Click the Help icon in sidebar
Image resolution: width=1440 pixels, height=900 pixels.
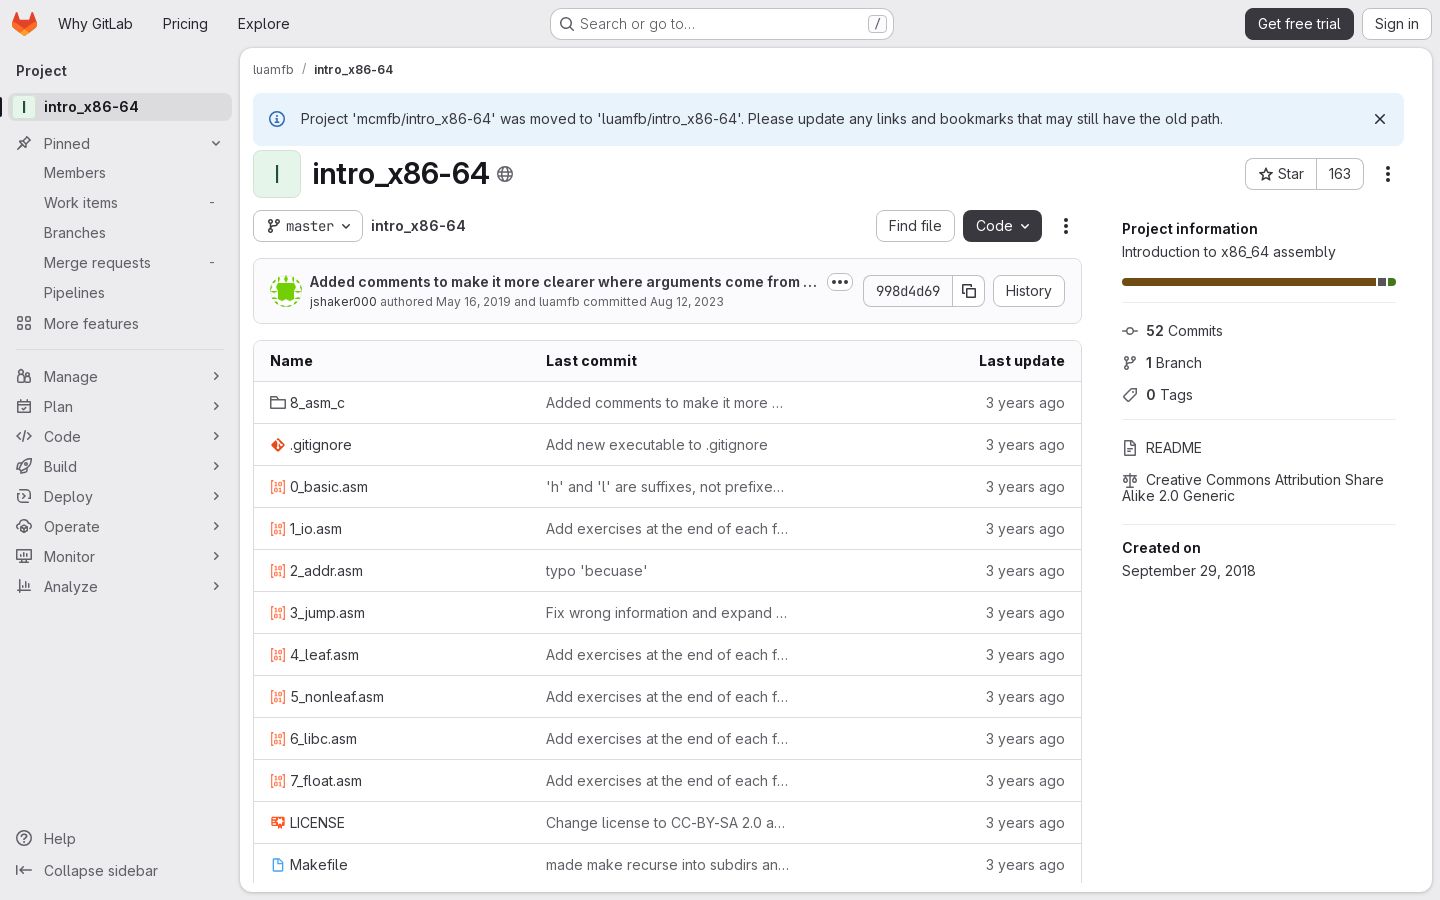(x=24, y=839)
